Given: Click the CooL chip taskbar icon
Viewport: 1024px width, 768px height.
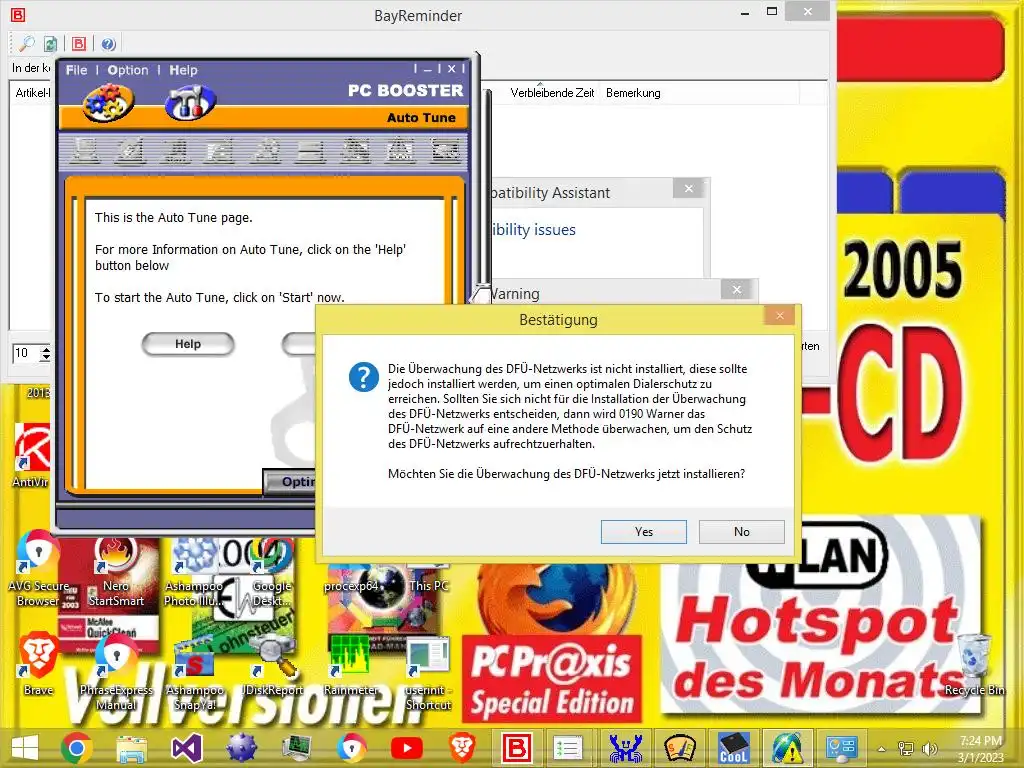Looking at the screenshot, I should pyautogui.click(x=734, y=748).
